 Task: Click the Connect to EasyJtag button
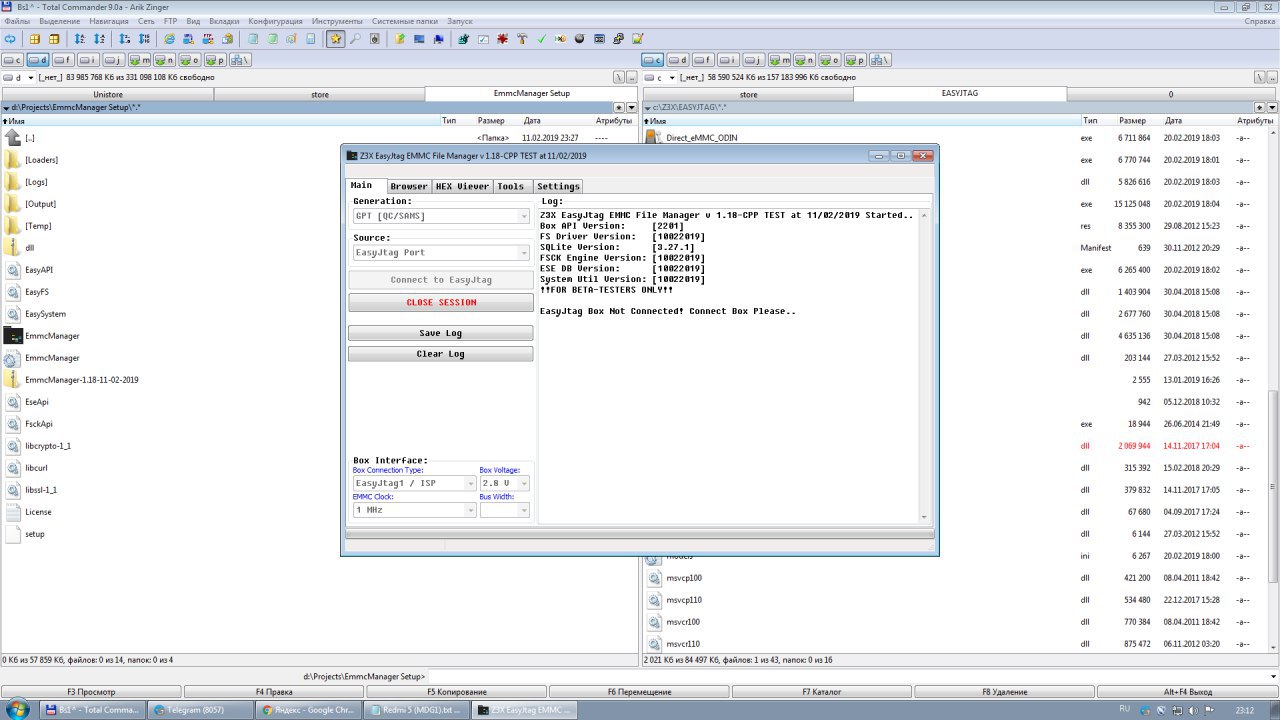(441, 280)
